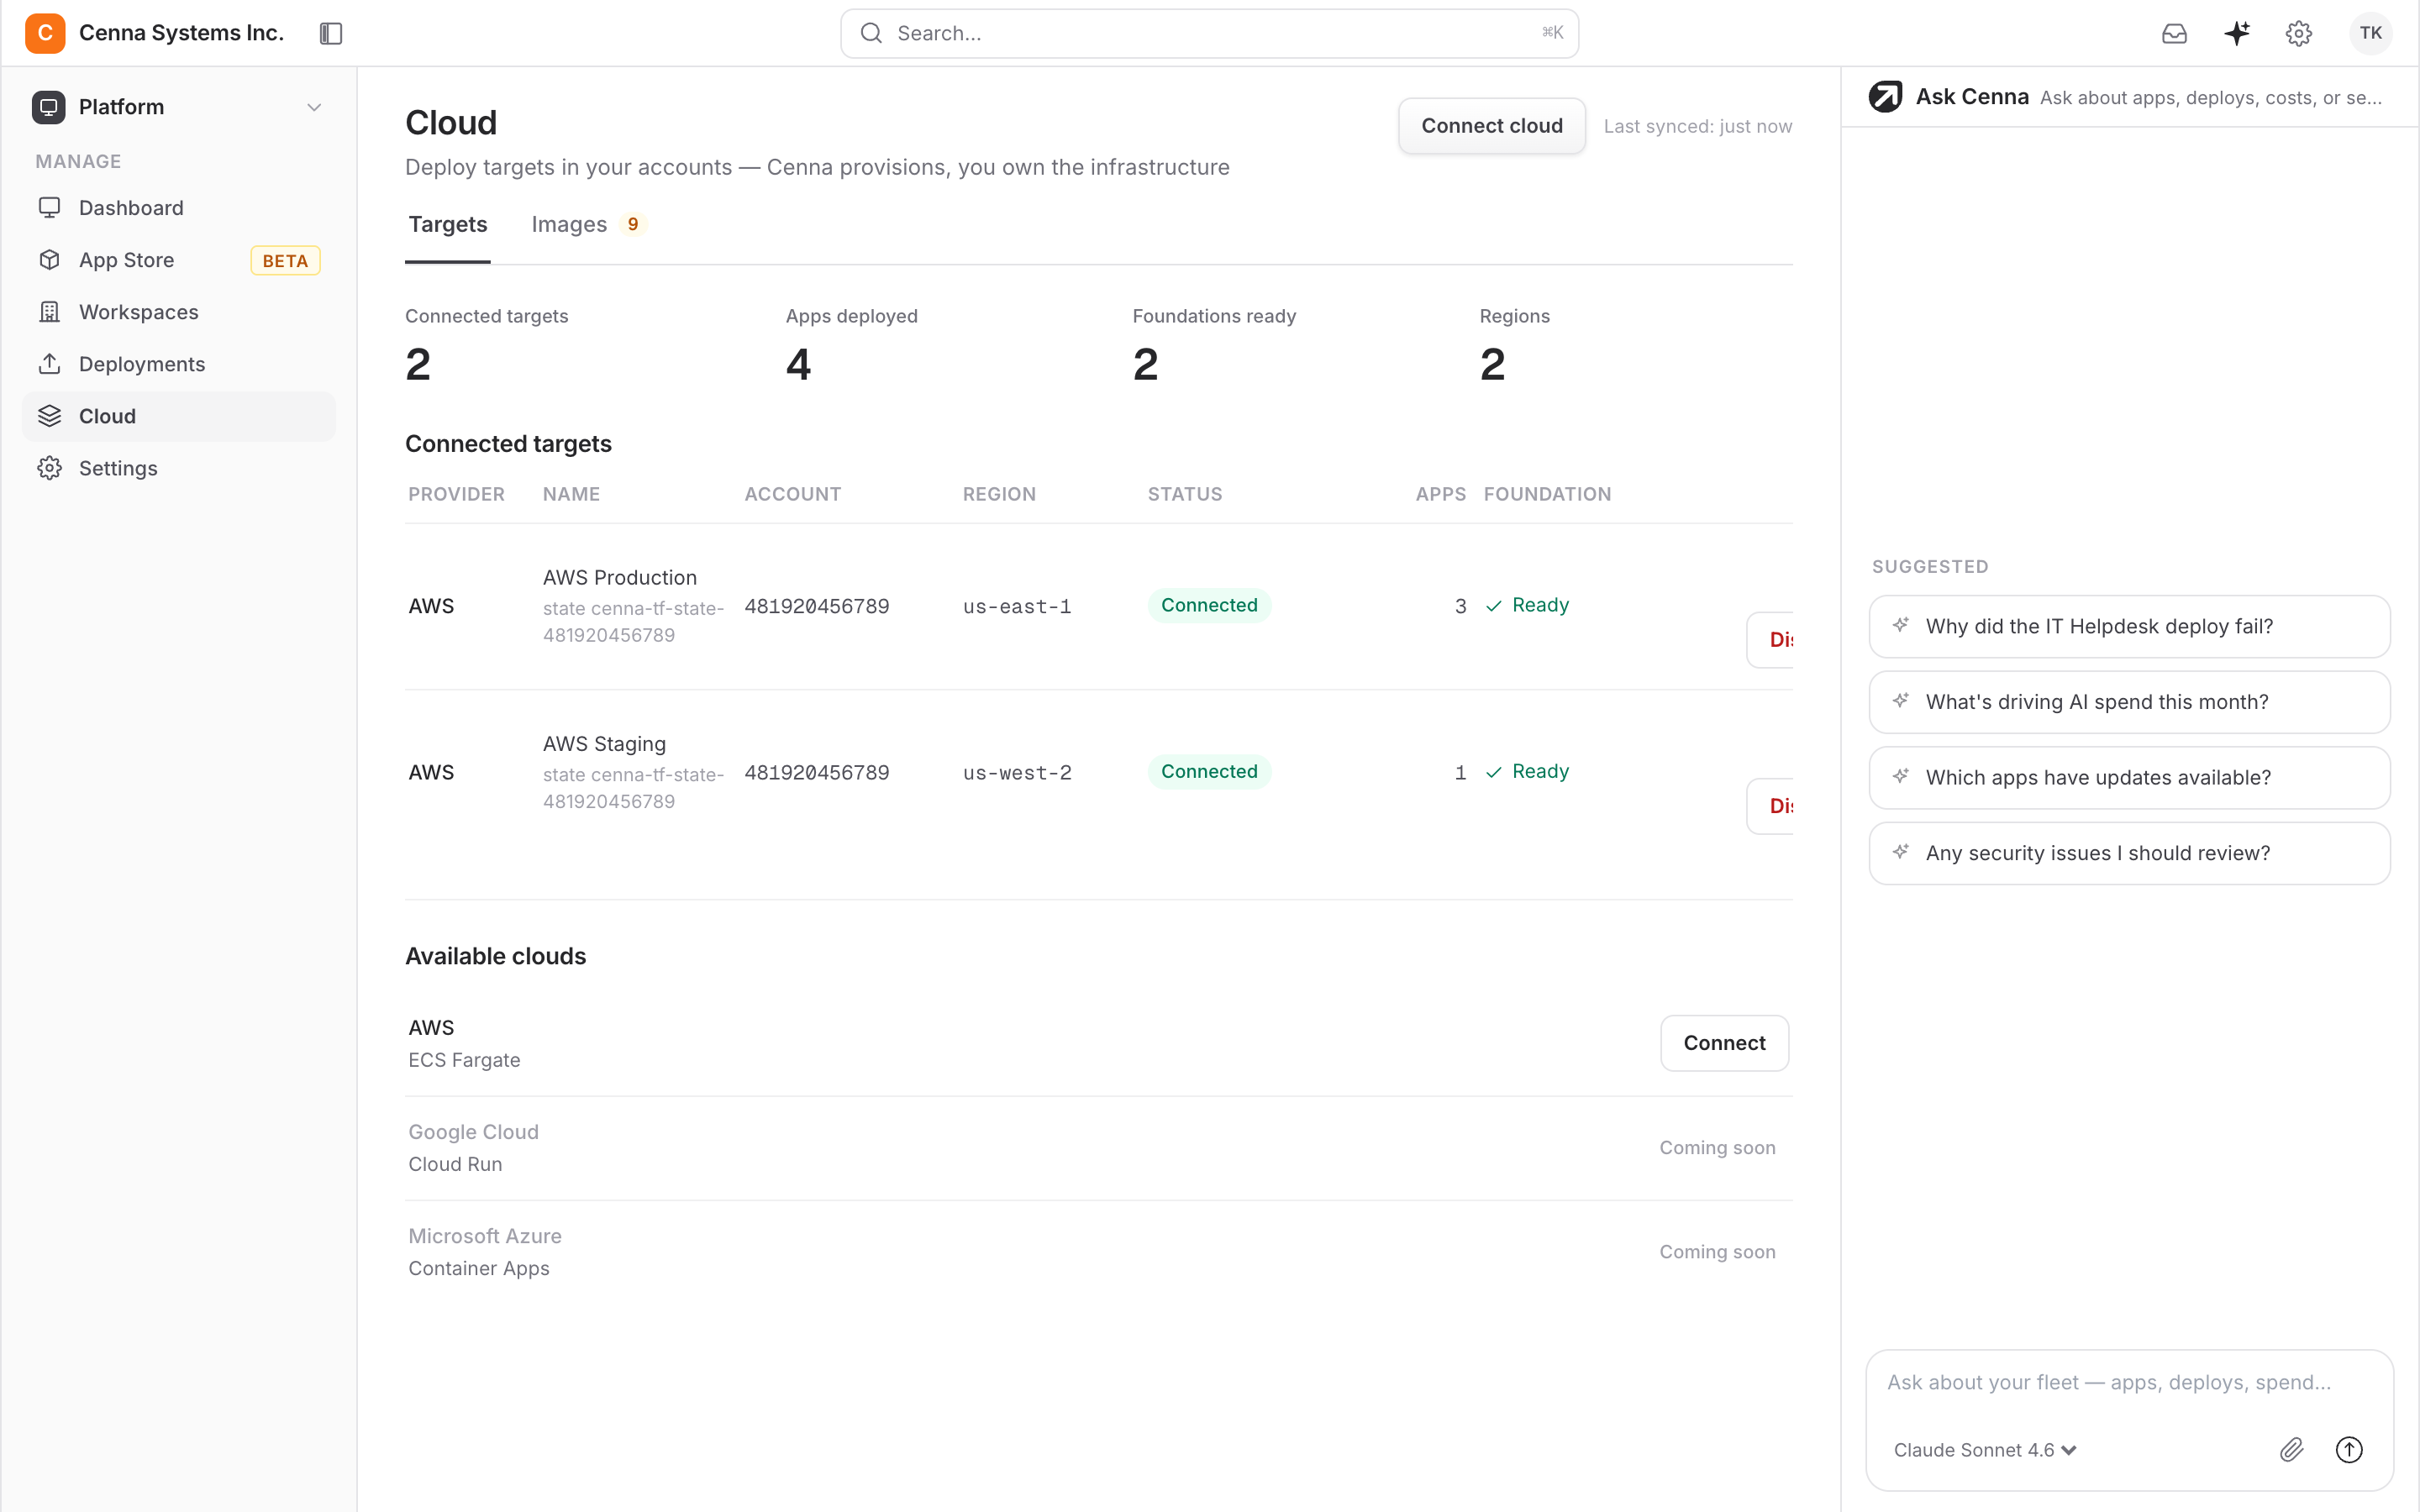This screenshot has width=2420, height=1512.
Task: Click the Dashboard sidebar icon
Action: click(x=49, y=207)
